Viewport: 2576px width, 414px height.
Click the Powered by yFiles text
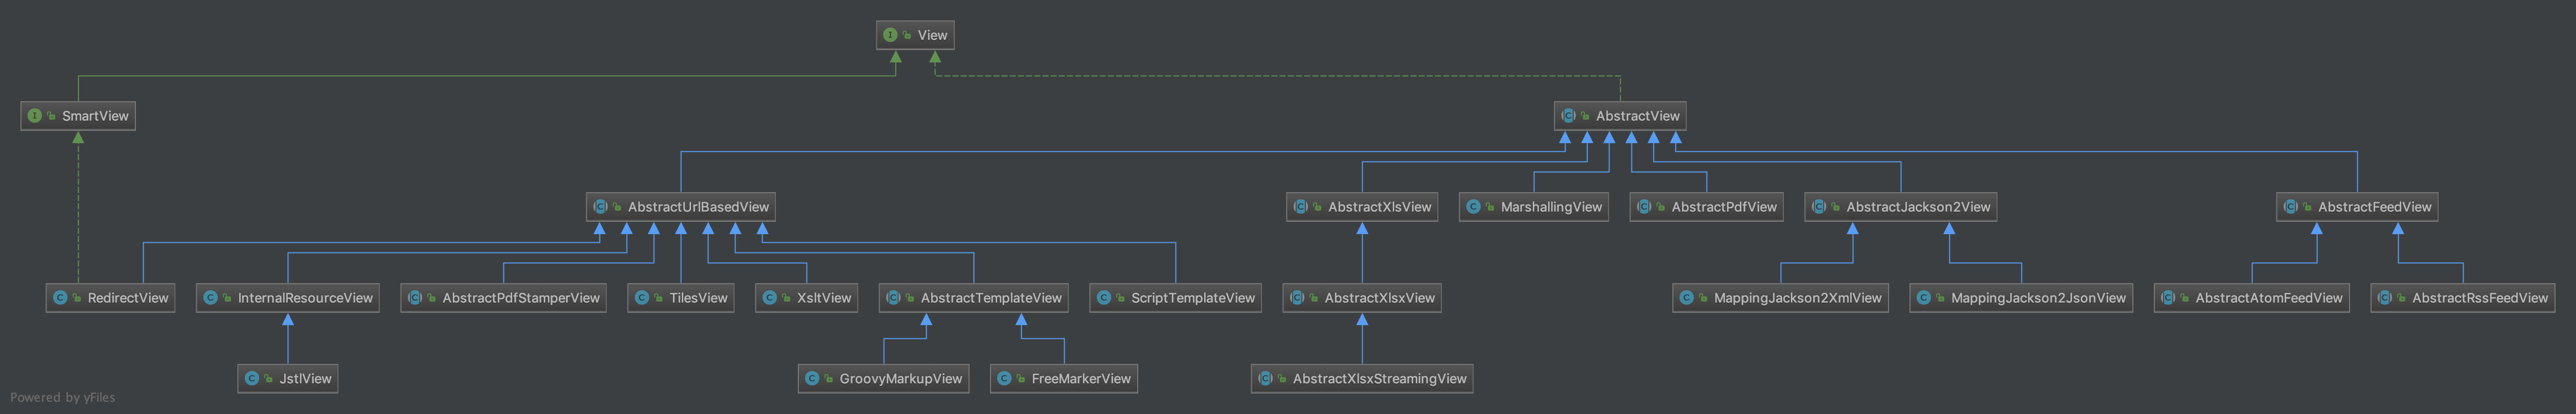63,398
